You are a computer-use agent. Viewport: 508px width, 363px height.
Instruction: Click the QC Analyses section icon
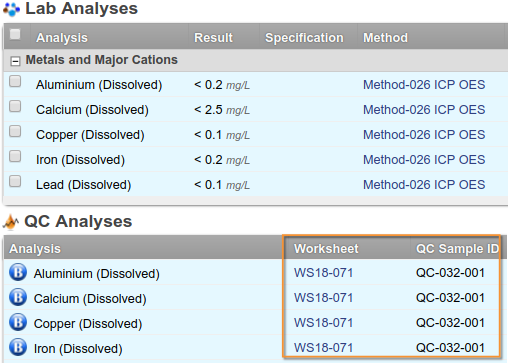11,222
